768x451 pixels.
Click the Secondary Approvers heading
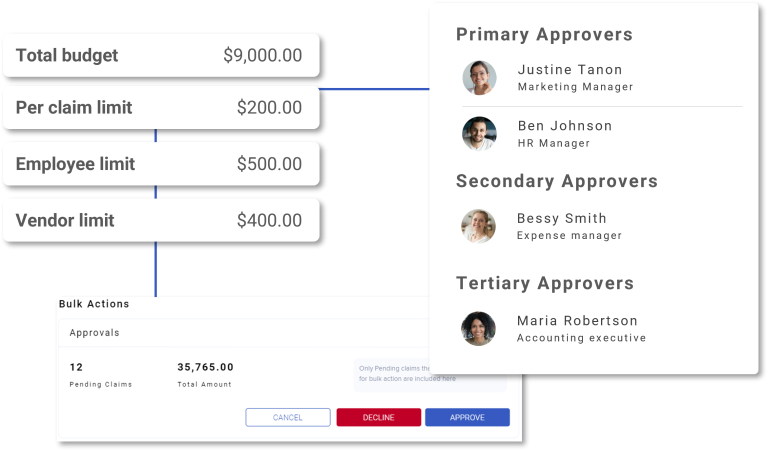pos(556,181)
